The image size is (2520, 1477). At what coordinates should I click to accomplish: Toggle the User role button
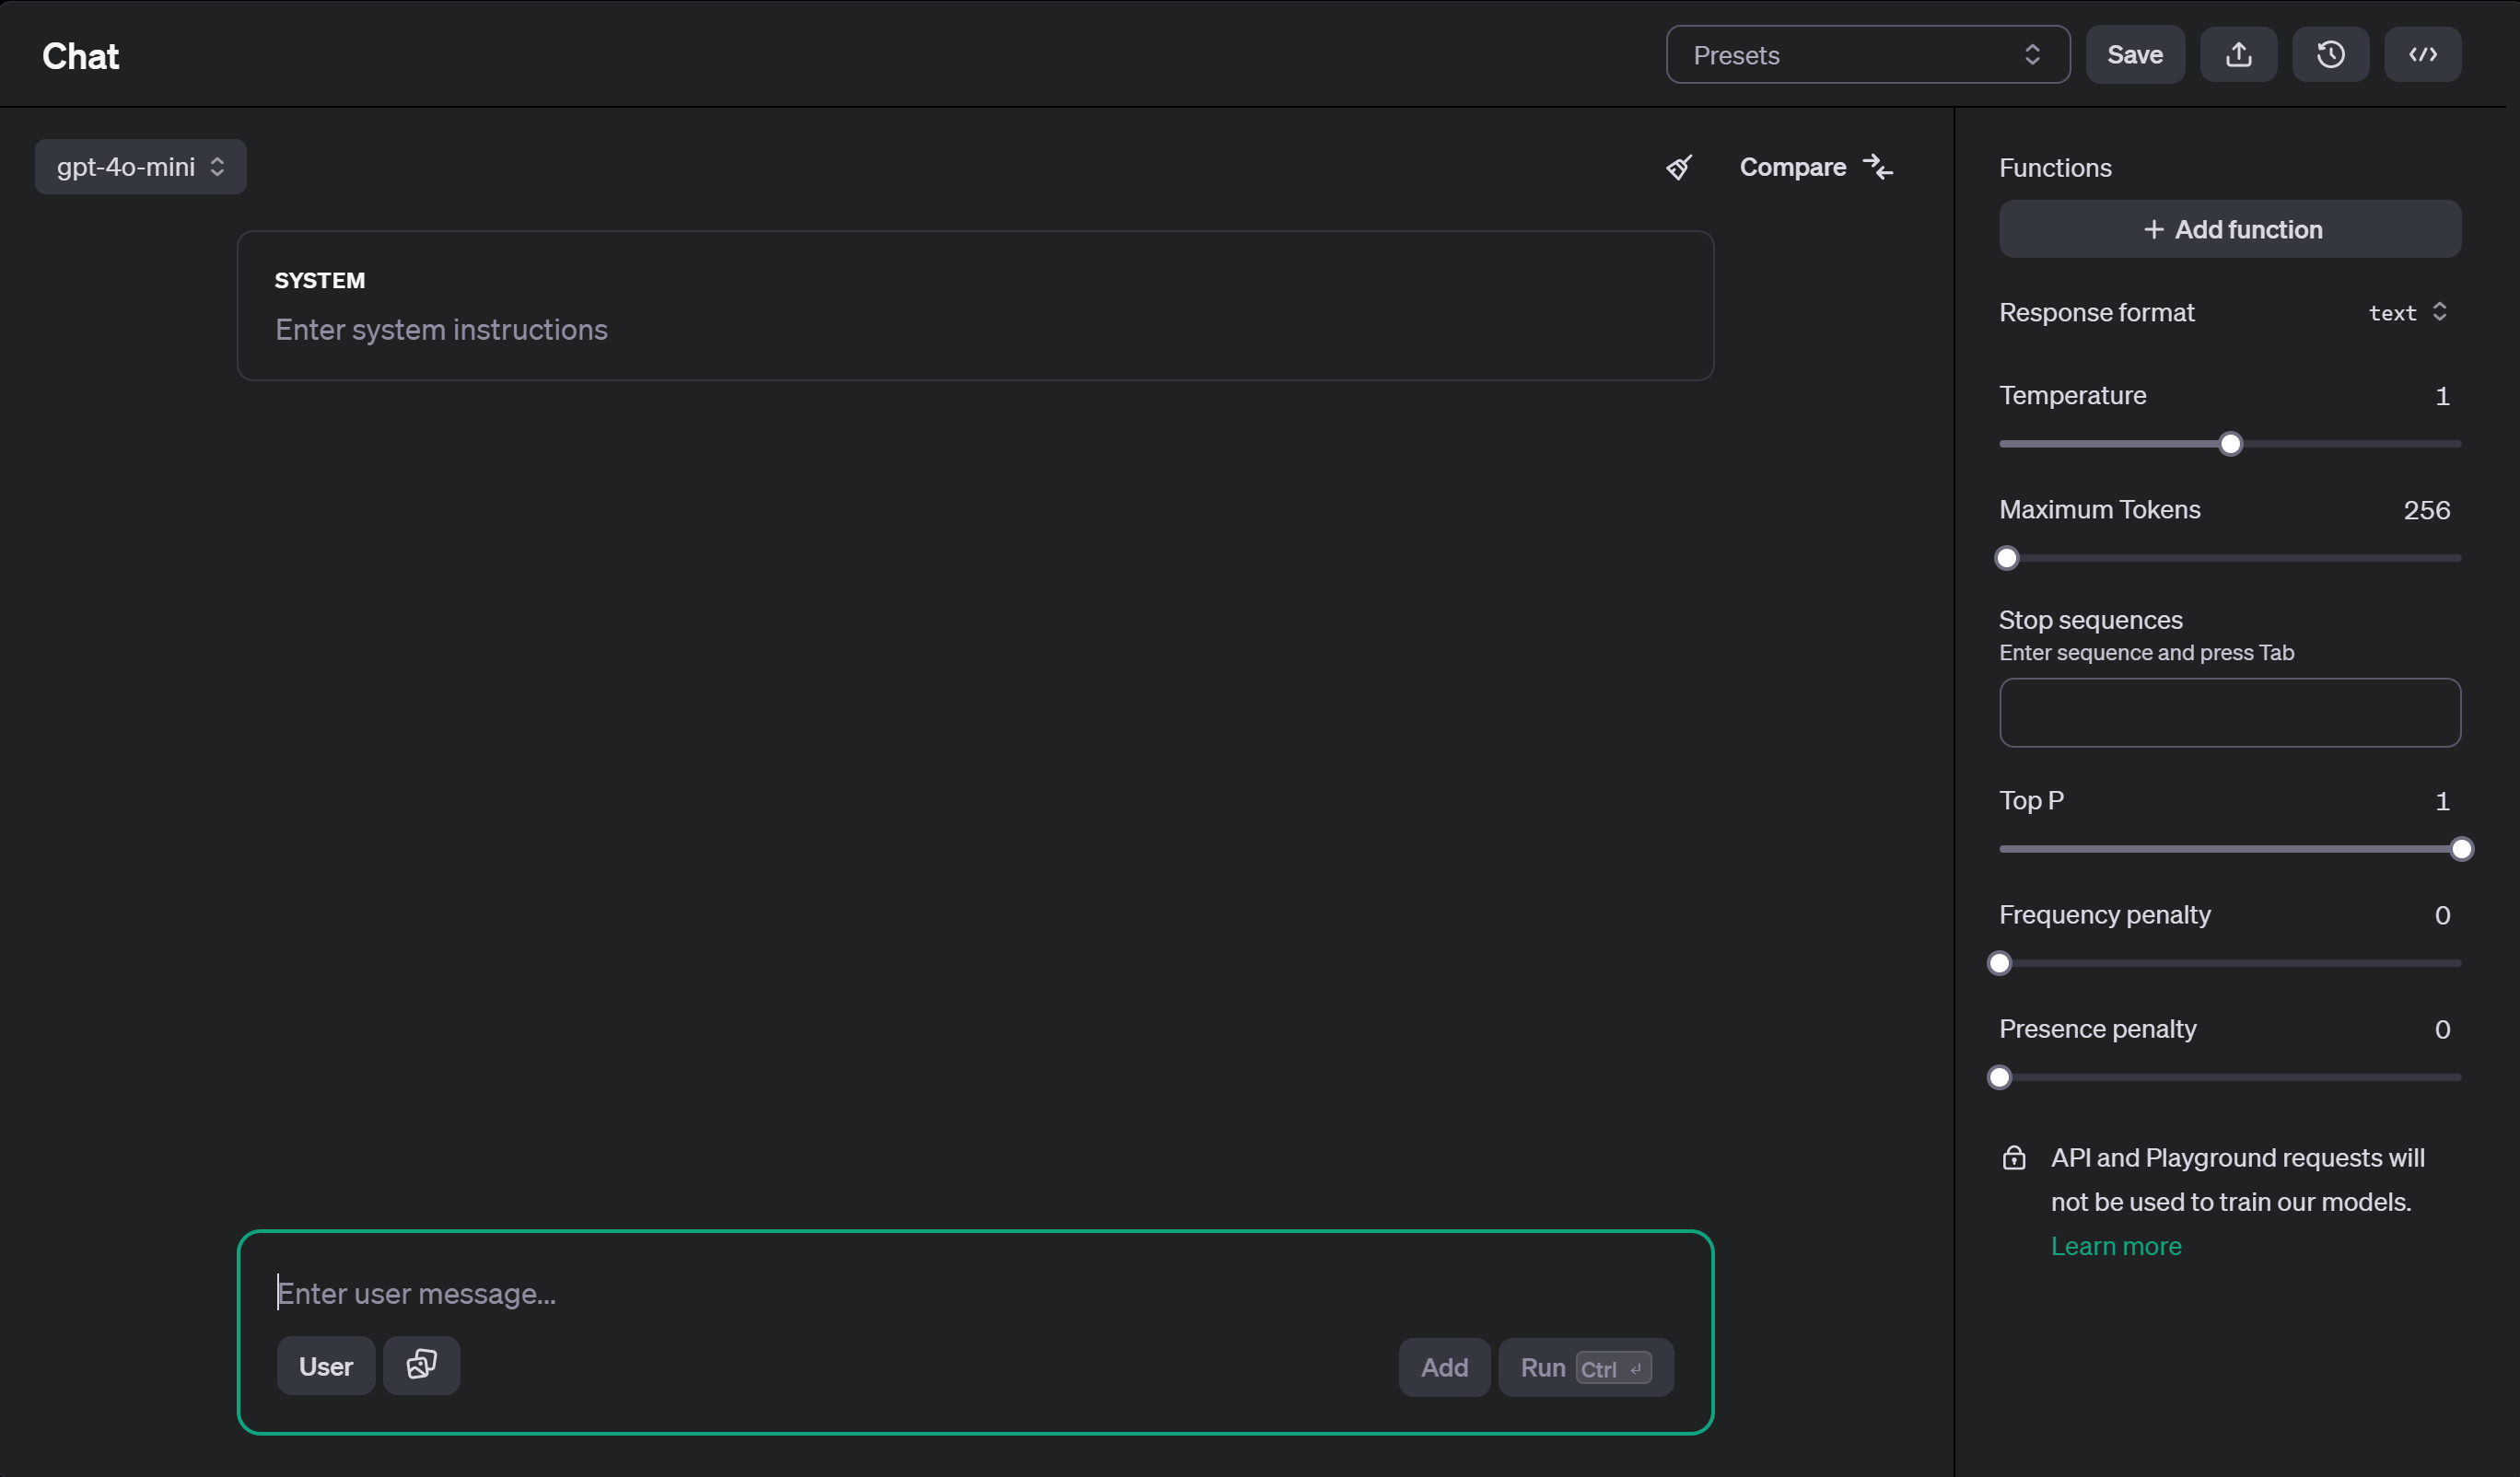coord(326,1366)
